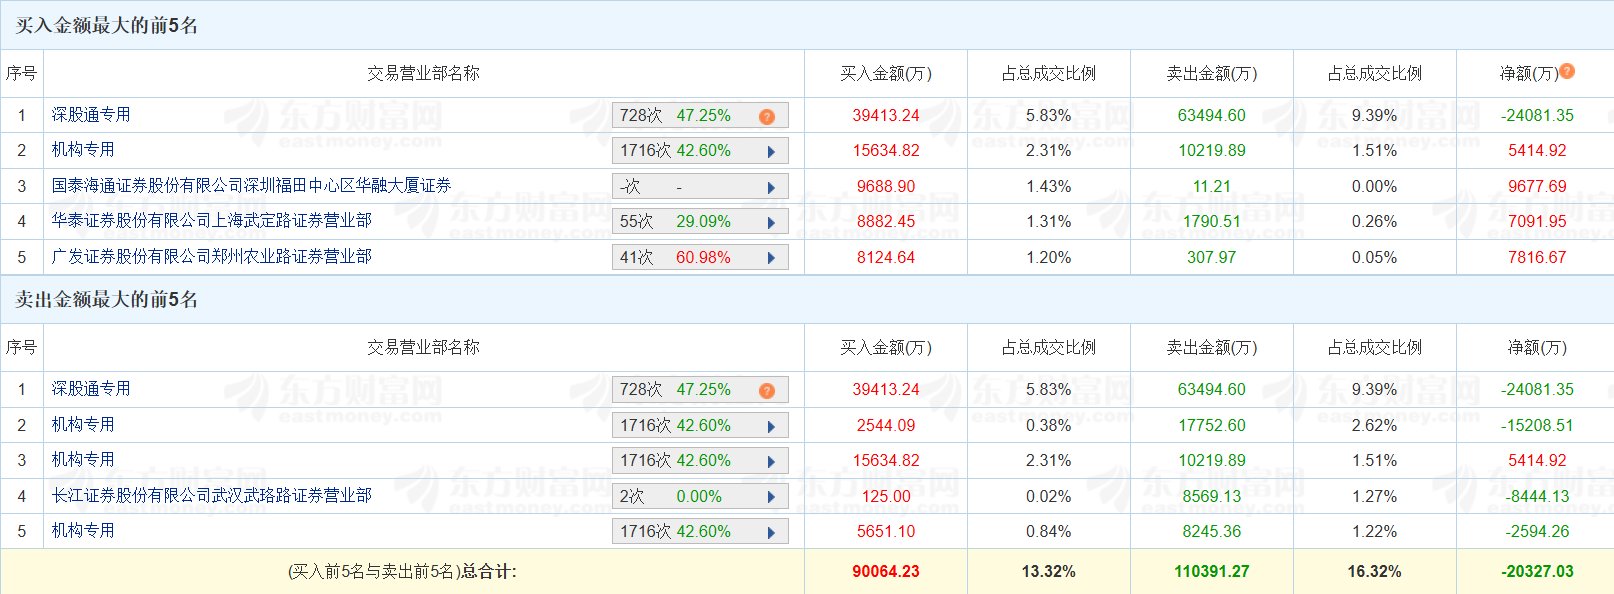
Task: Click orange question icon in sell table's 深股通专用 row
Action: (767, 390)
